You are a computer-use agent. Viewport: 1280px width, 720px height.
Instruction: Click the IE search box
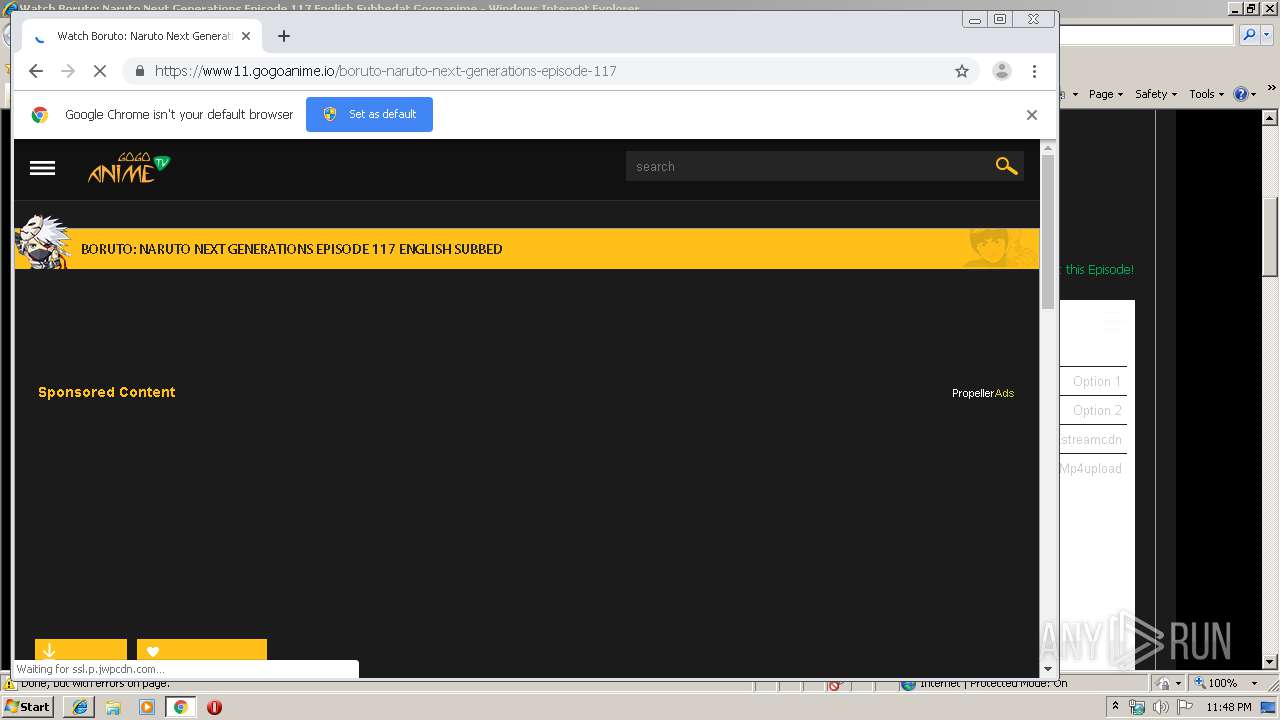pos(1146,35)
